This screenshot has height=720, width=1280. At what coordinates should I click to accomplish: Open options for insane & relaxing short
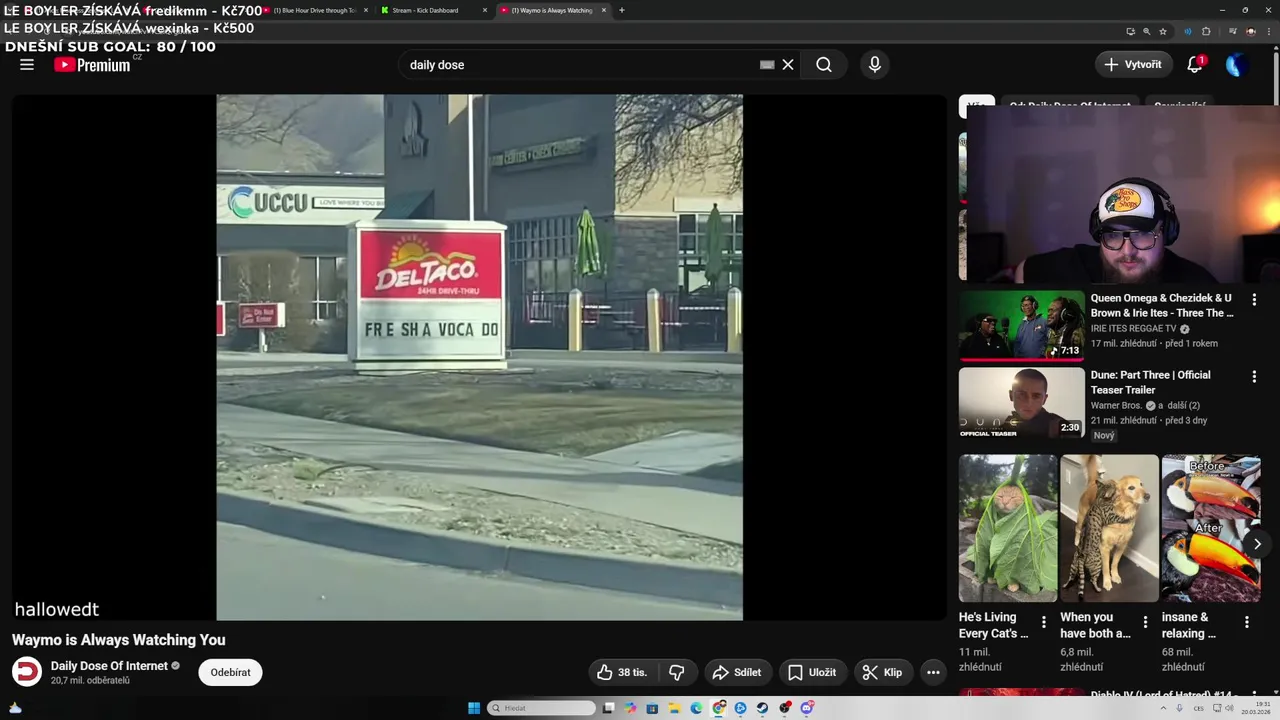click(1246, 623)
